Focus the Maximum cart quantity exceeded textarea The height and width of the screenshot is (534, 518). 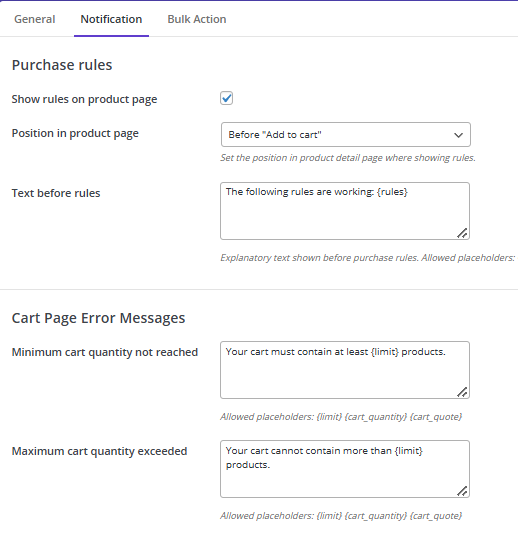(x=345, y=469)
